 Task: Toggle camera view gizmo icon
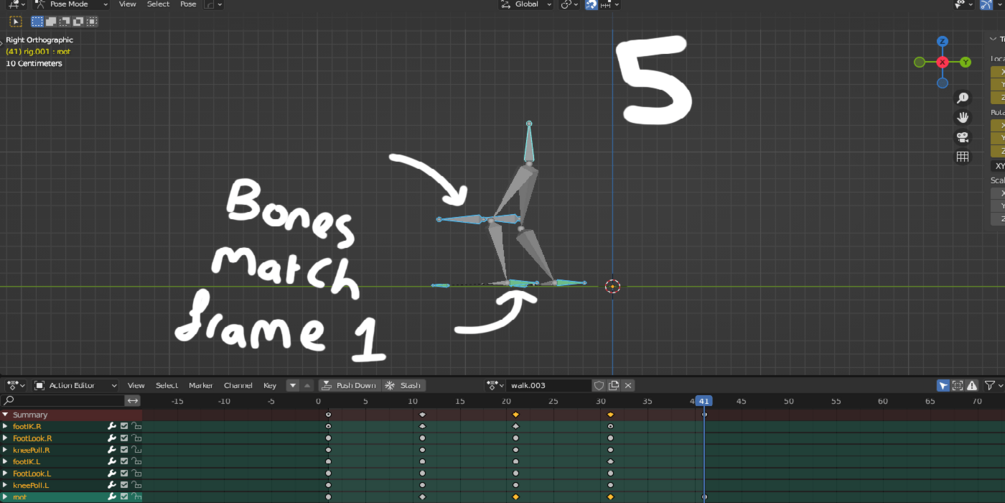pos(962,137)
